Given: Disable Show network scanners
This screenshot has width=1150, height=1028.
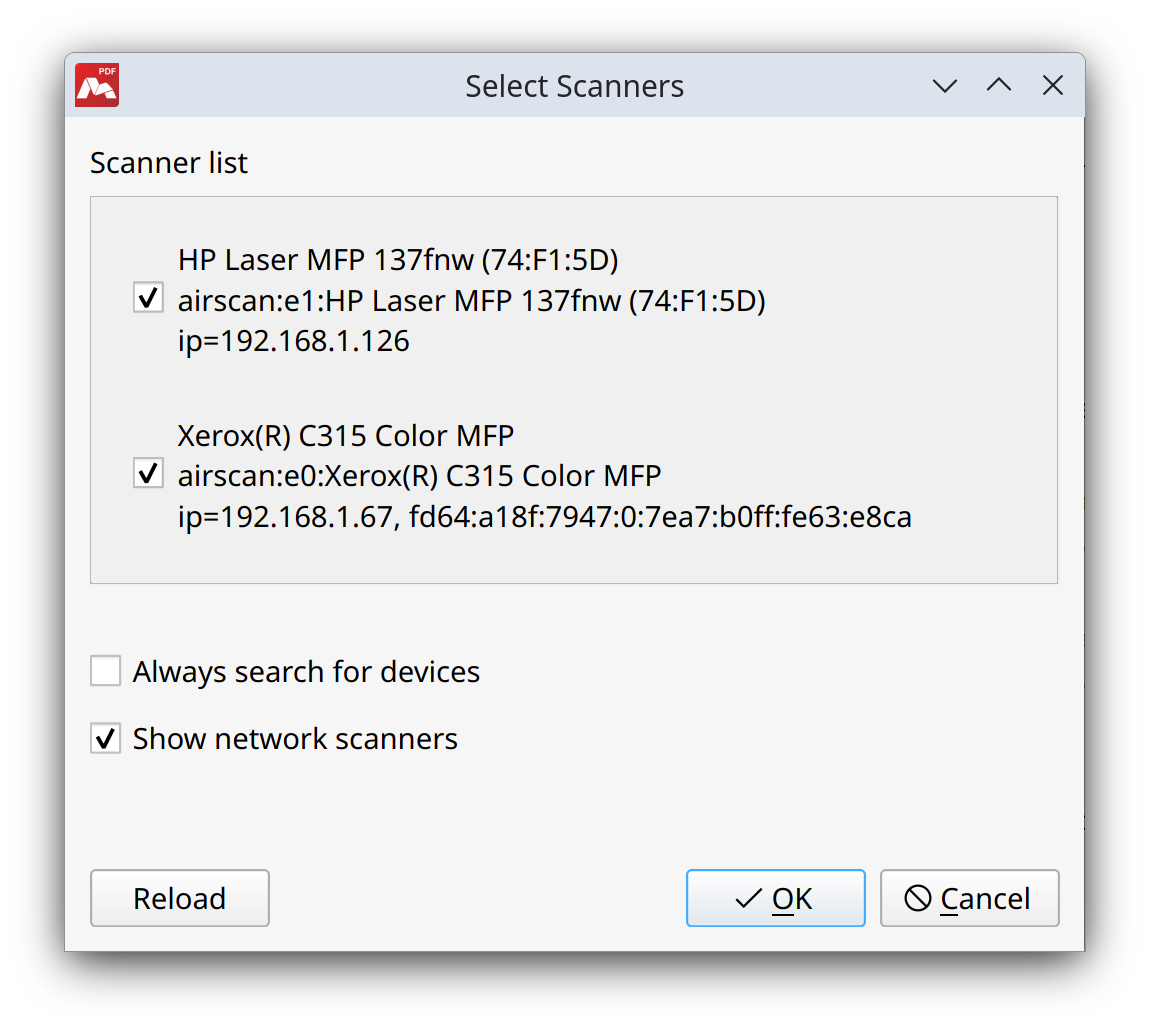Looking at the screenshot, I should pos(105,738).
